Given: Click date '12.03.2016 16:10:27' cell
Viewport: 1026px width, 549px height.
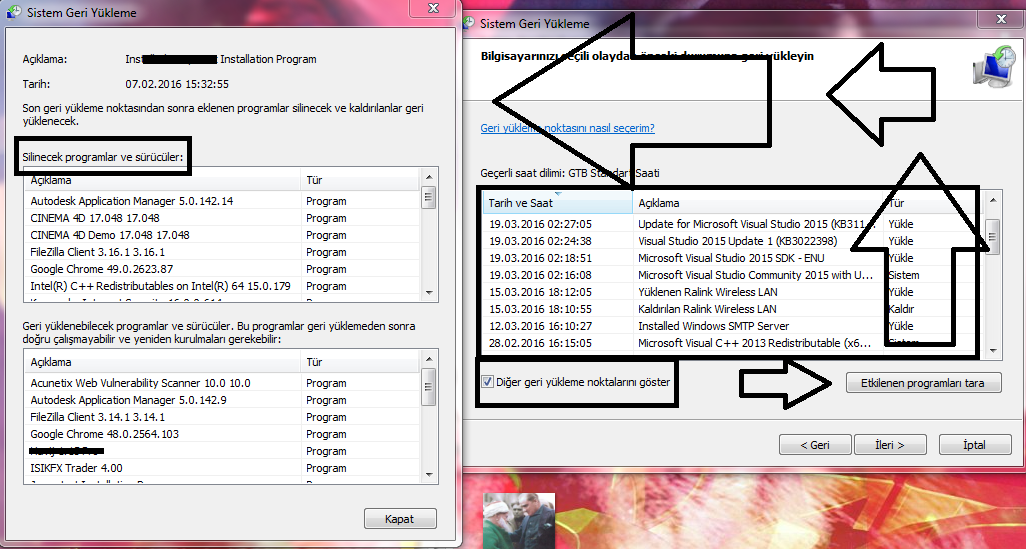Looking at the screenshot, I should (x=540, y=326).
